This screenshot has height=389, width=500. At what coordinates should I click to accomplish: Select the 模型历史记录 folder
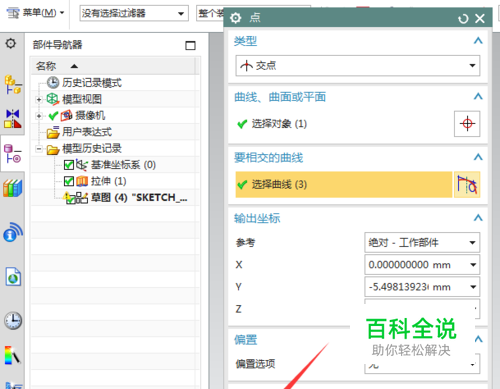pos(92,148)
